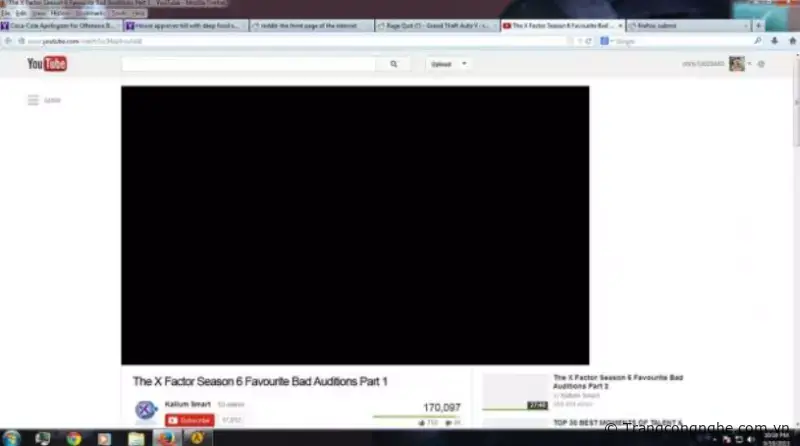800x446 pixels.
Task: Click the Windows Start button
Action: click(x=14, y=437)
